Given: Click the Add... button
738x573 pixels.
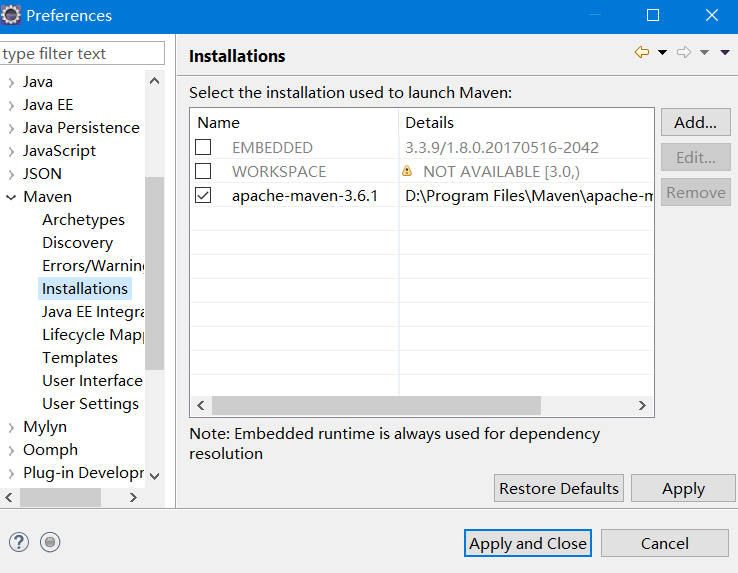Looking at the screenshot, I should click(x=695, y=123).
